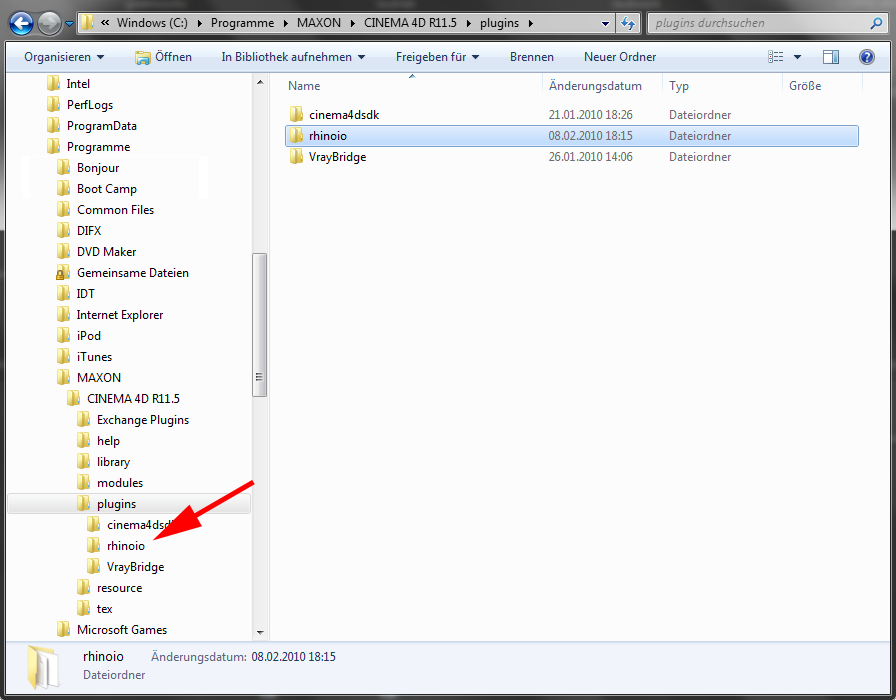Viewport: 896px width, 700px height.
Task: Open Help with the question mark icon
Action: [866, 57]
